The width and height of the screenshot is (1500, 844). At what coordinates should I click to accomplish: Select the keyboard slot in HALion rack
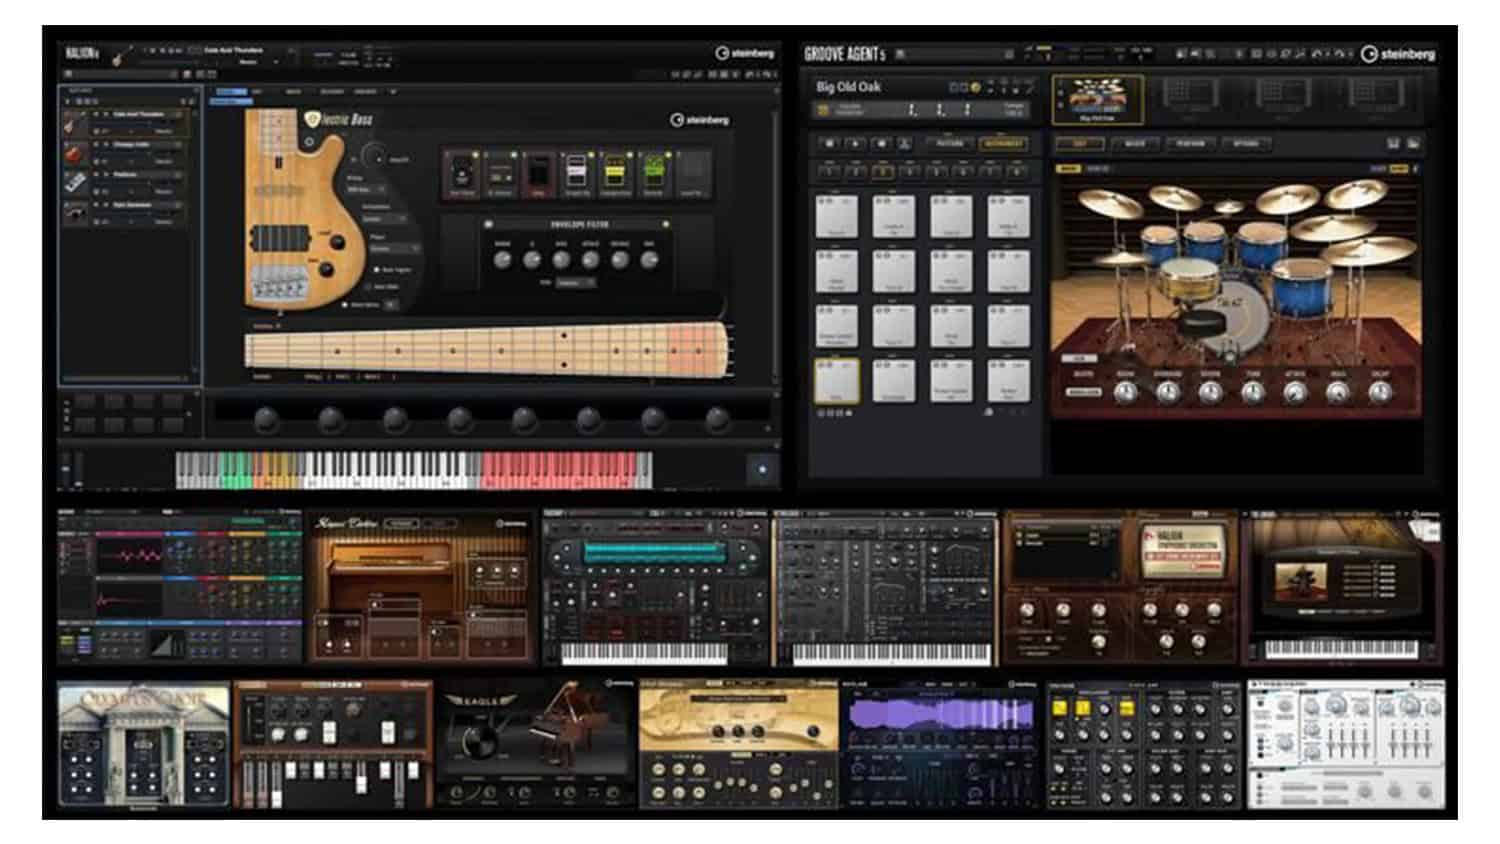[x=128, y=183]
